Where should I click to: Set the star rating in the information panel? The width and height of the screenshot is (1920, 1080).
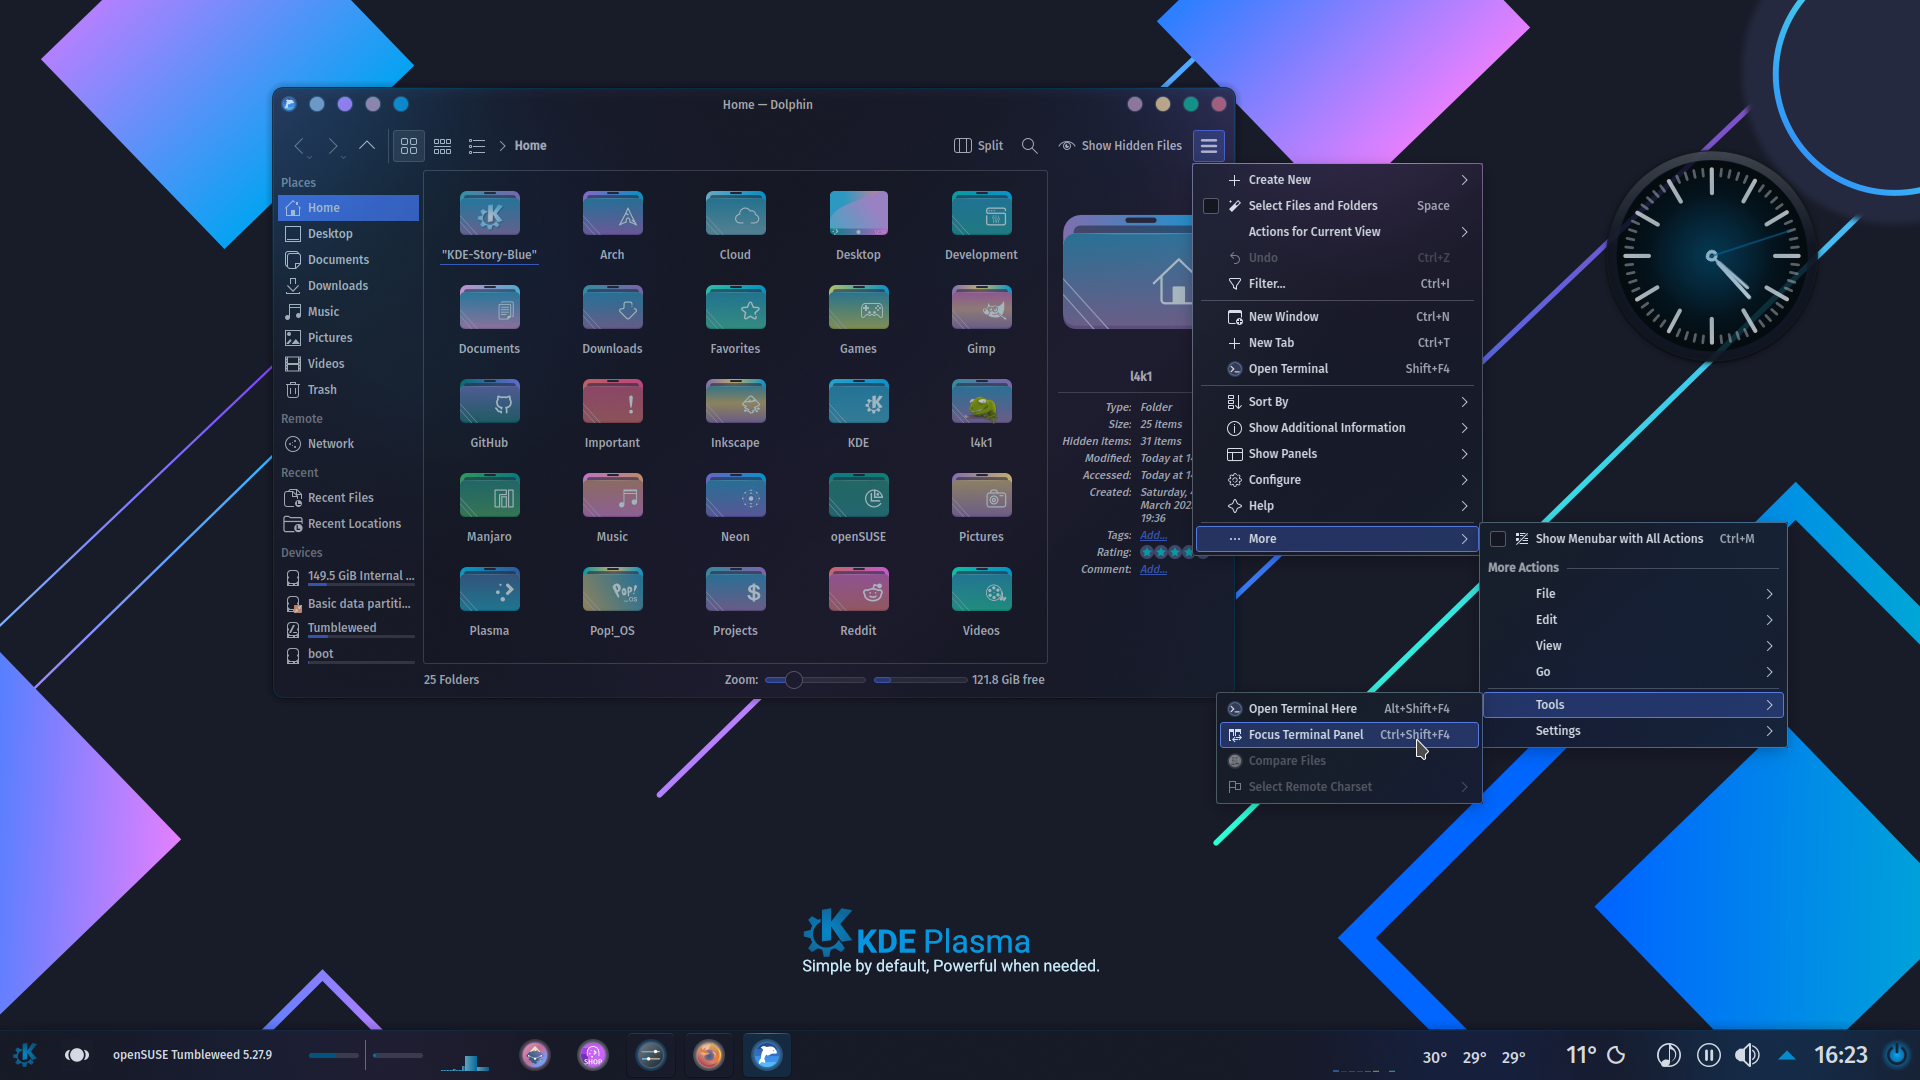[x=1167, y=552]
